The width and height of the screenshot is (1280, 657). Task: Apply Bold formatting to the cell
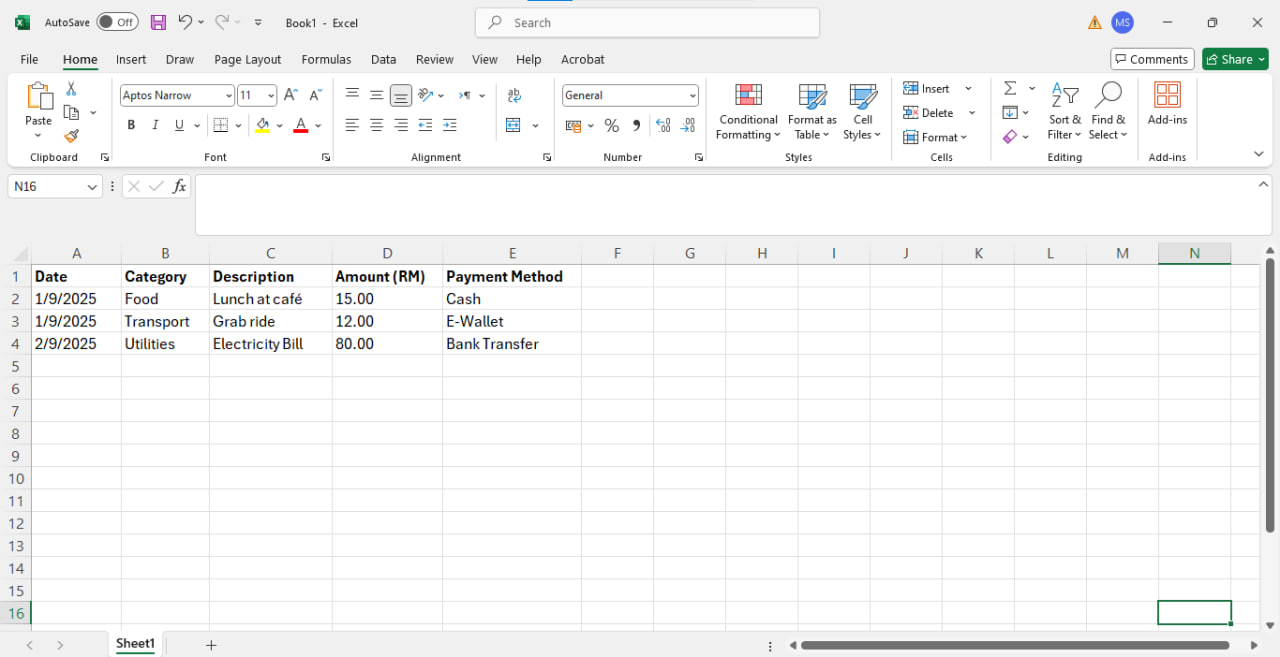(131, 125)
